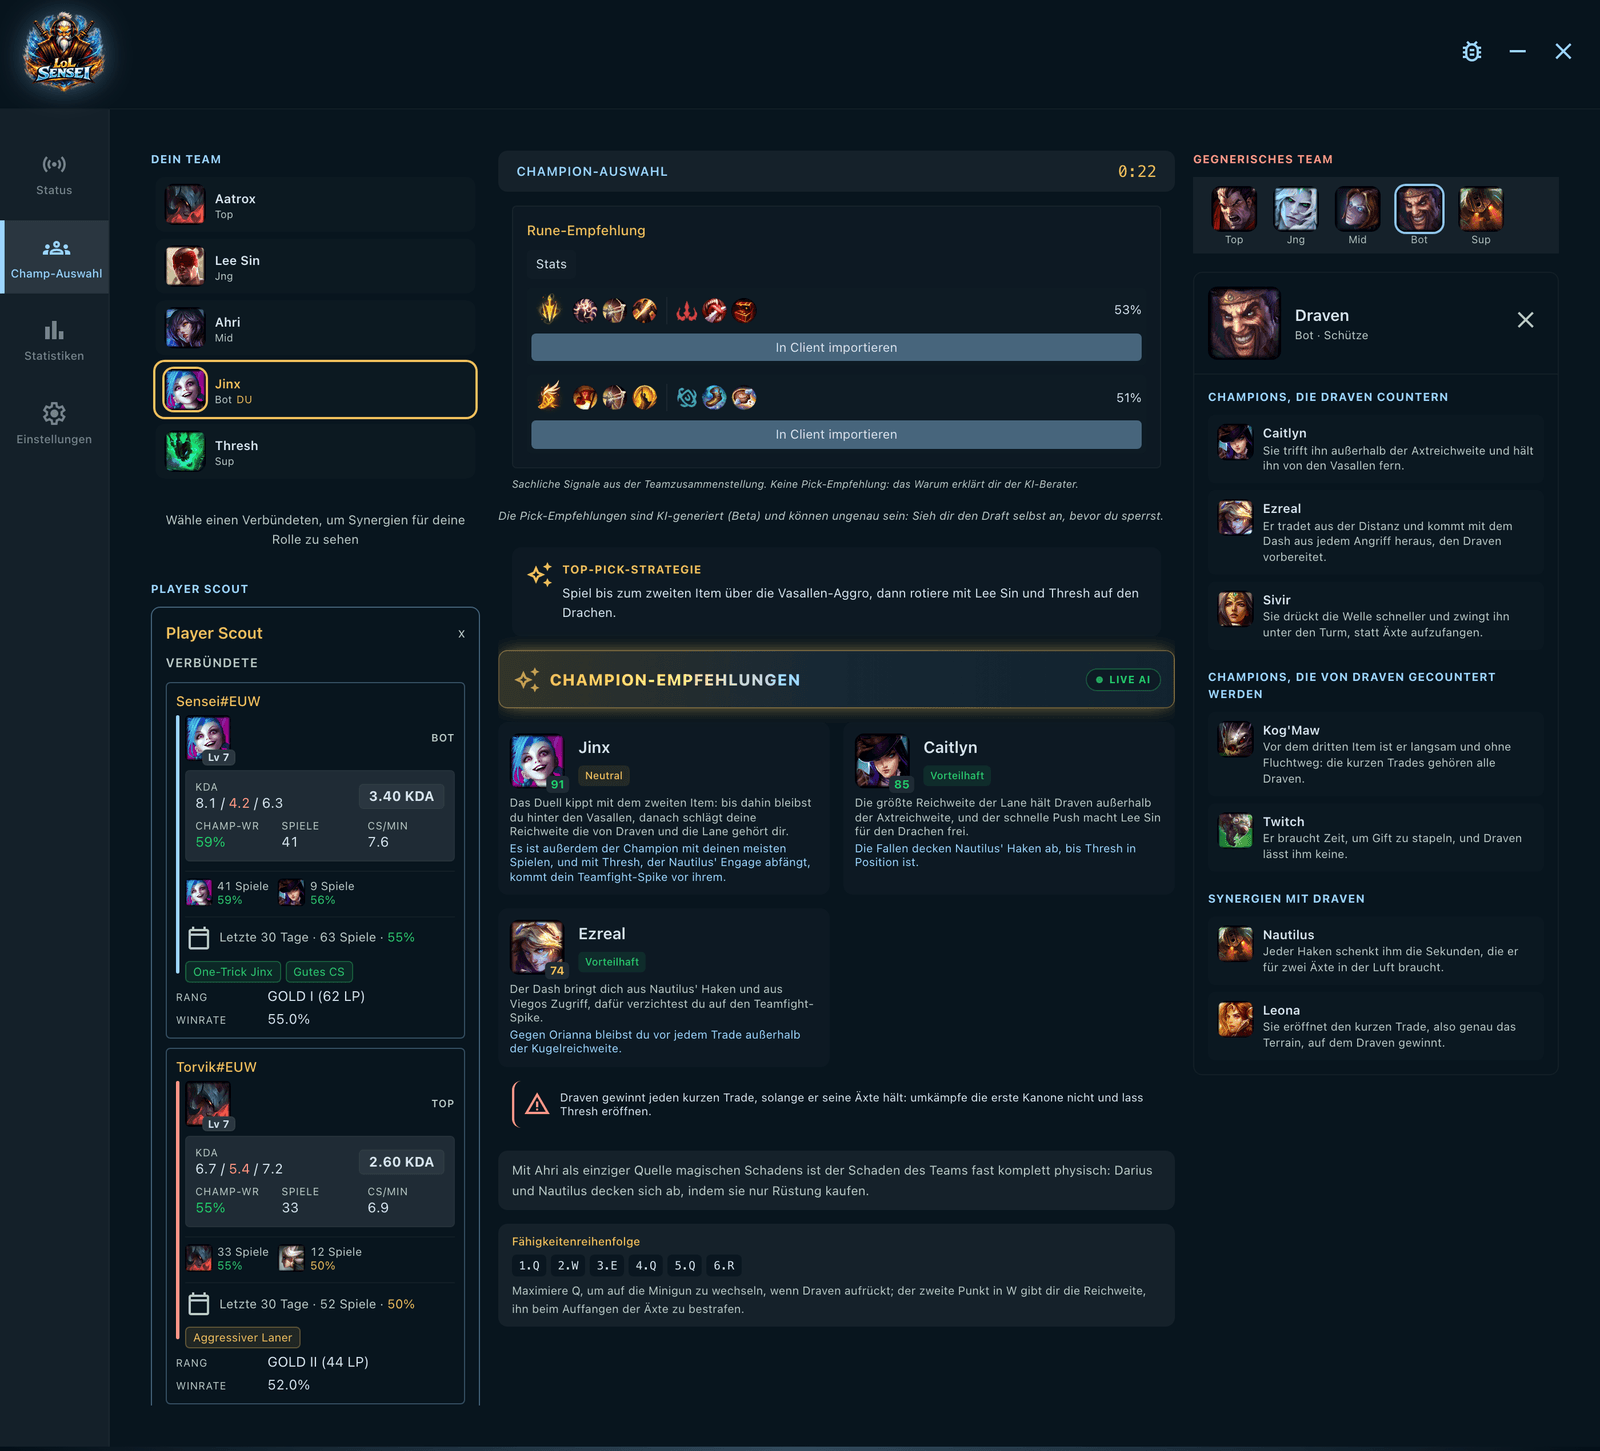Click the LoL Sensei logo
Screen dimensions: 1600x1451
64,53
